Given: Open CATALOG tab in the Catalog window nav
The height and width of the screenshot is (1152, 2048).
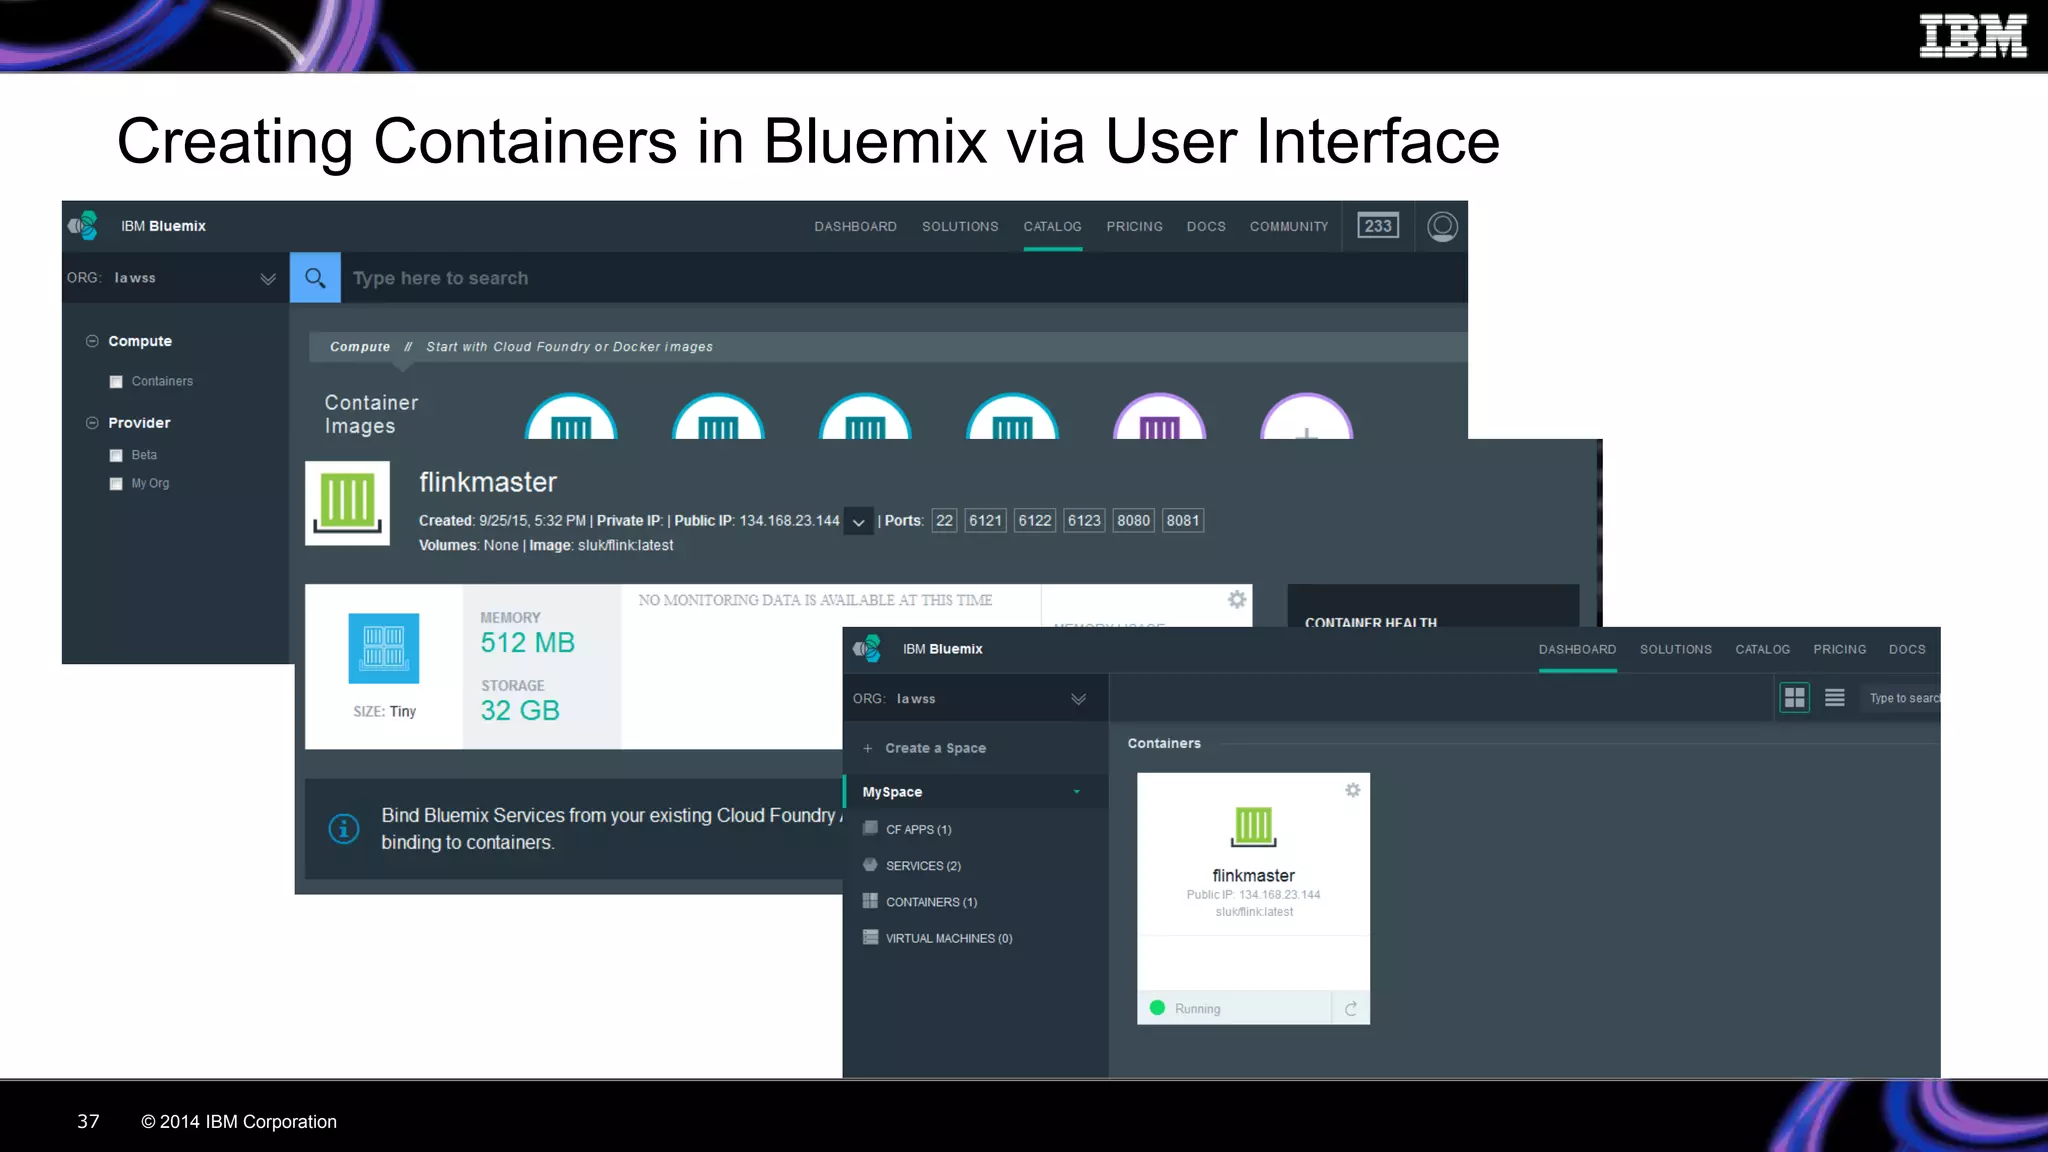Looking at the screenshot, I should tap(1052, 226).
